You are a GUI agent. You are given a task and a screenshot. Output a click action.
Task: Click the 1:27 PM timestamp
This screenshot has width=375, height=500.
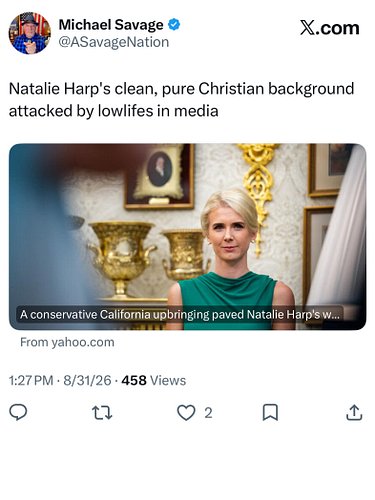click(31, 380)
